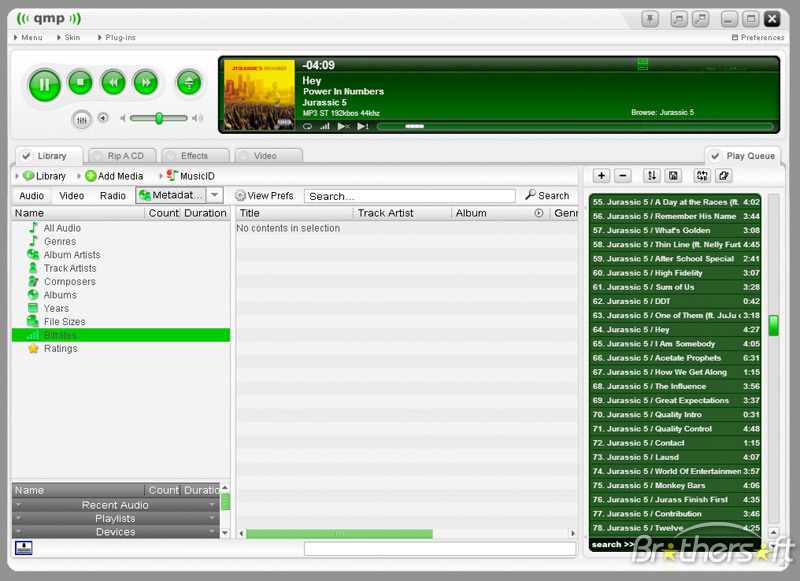Switch to compact mode with first resize icon
Viewport: 800px width, 581px height.
pos(679,19)
